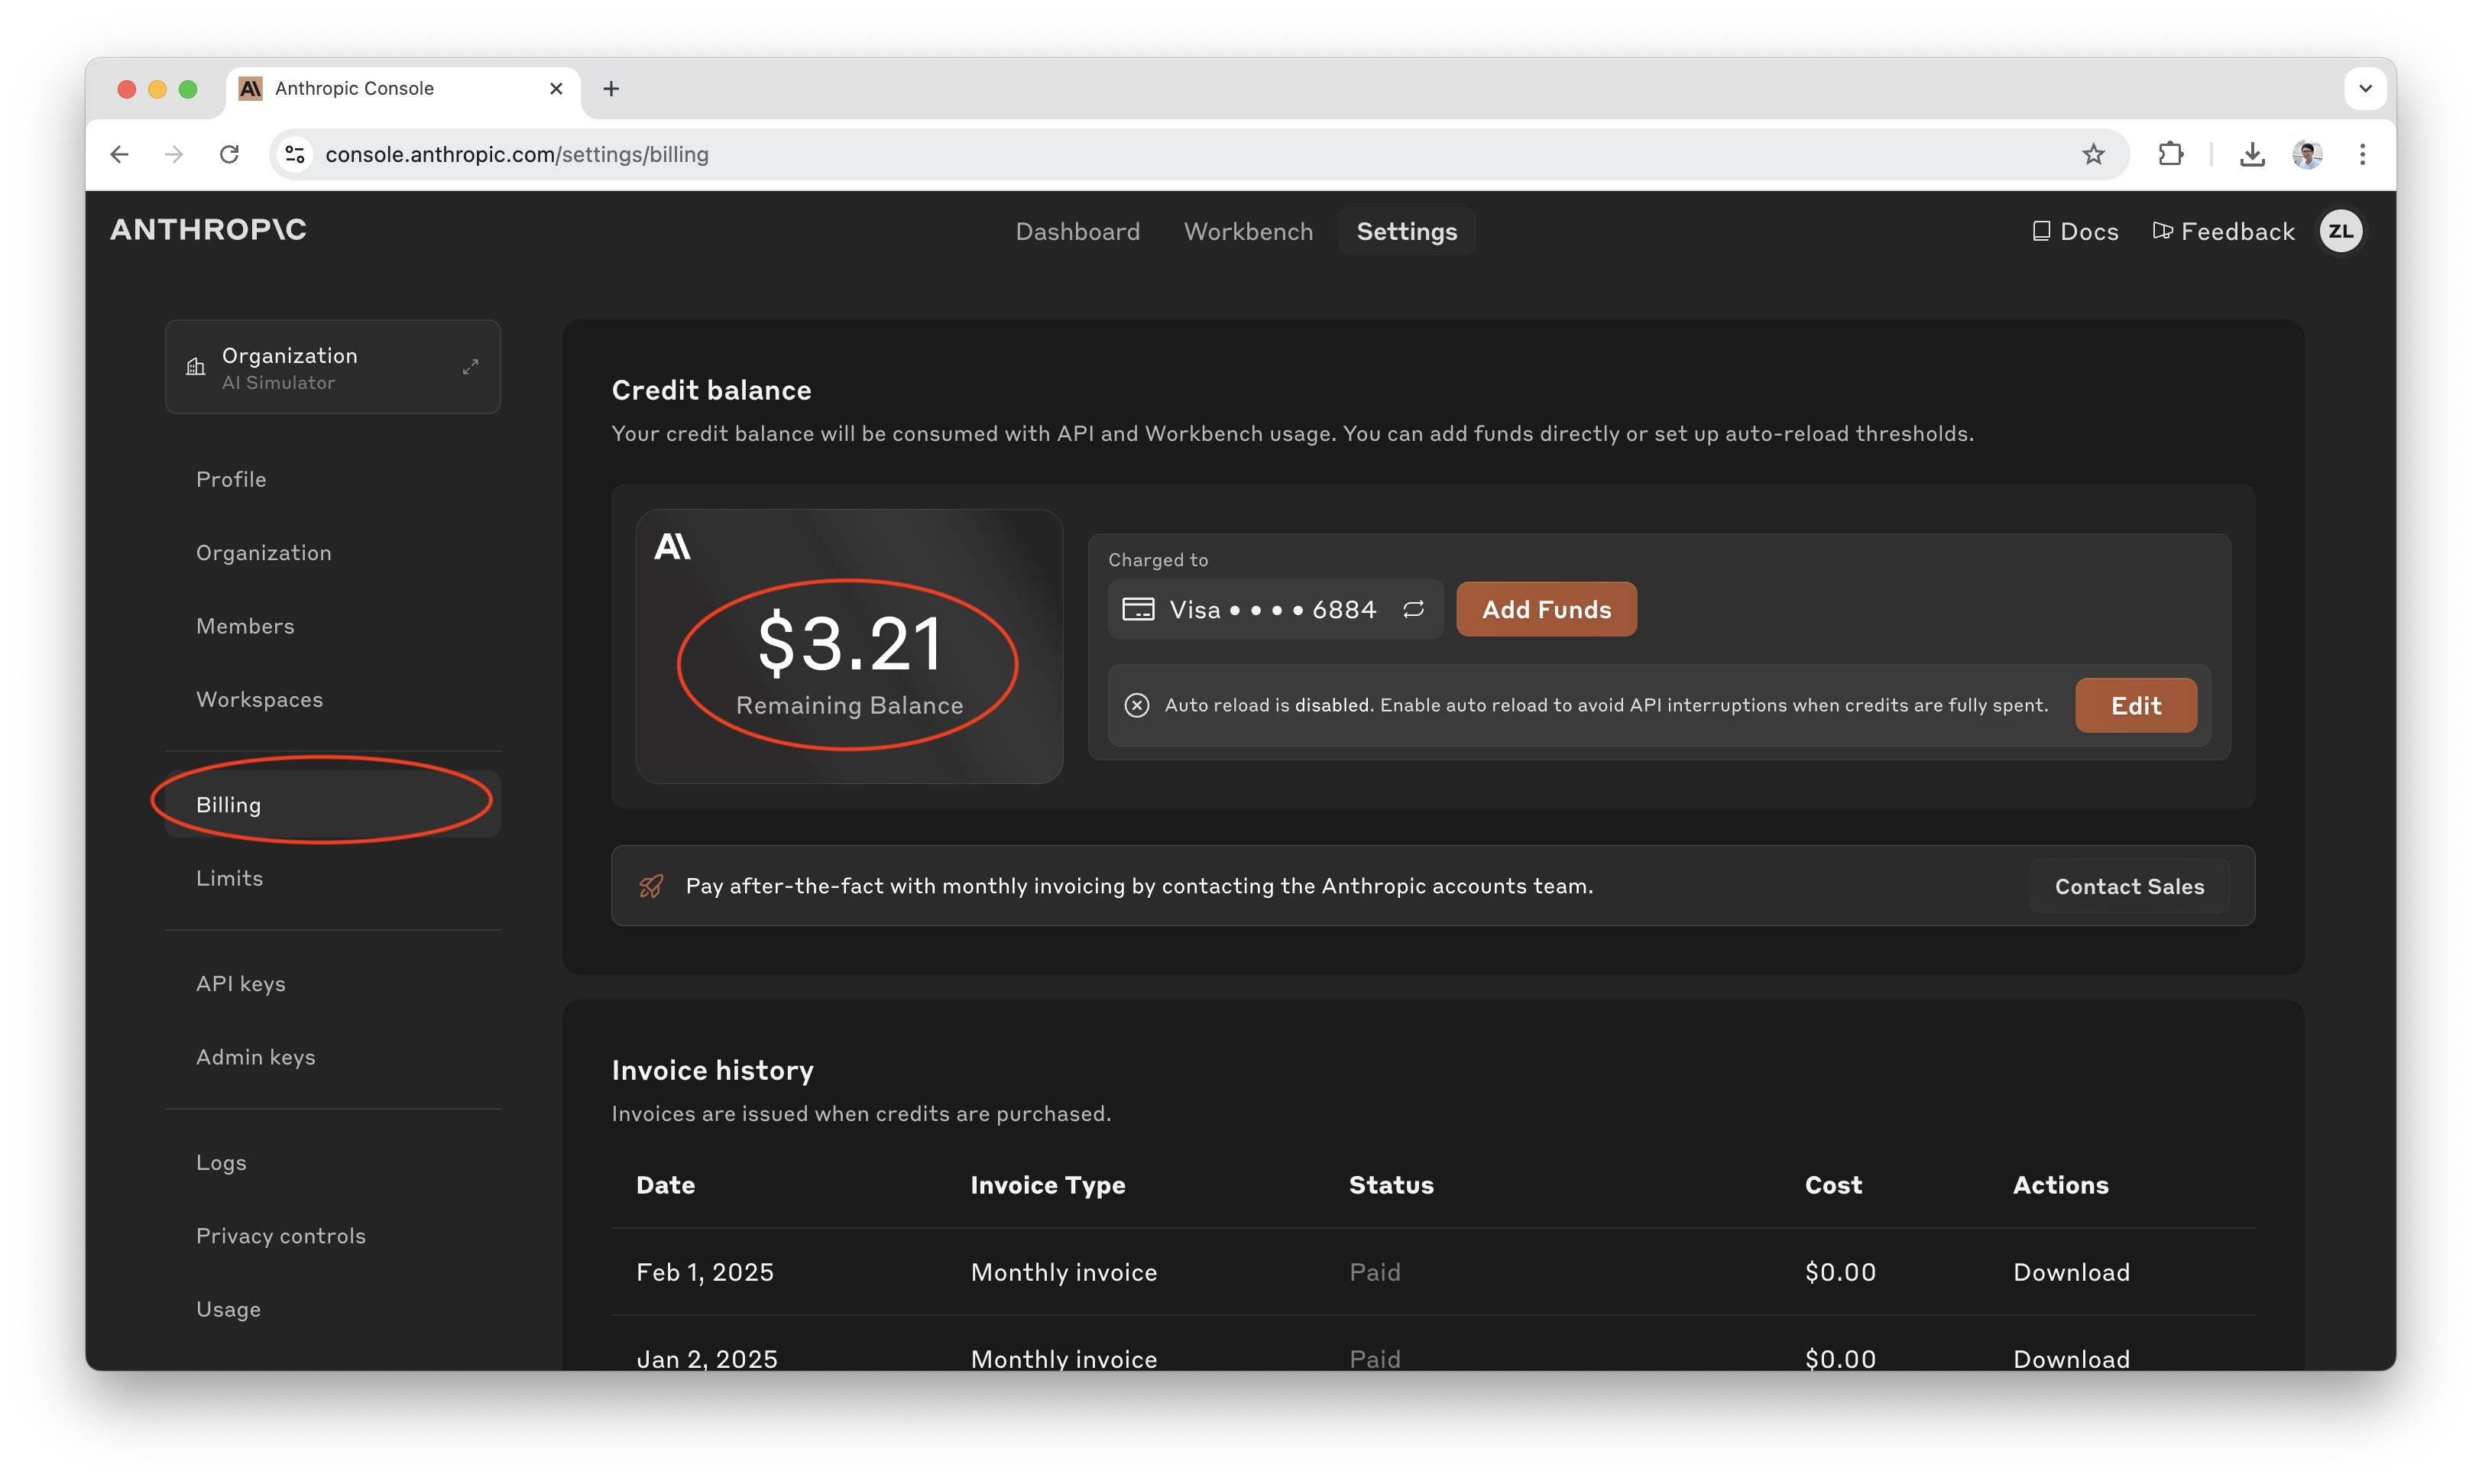This screenshot has height=1484, width=2482.
Task: Click site info icon in address bar
Action: pos(295,154)
